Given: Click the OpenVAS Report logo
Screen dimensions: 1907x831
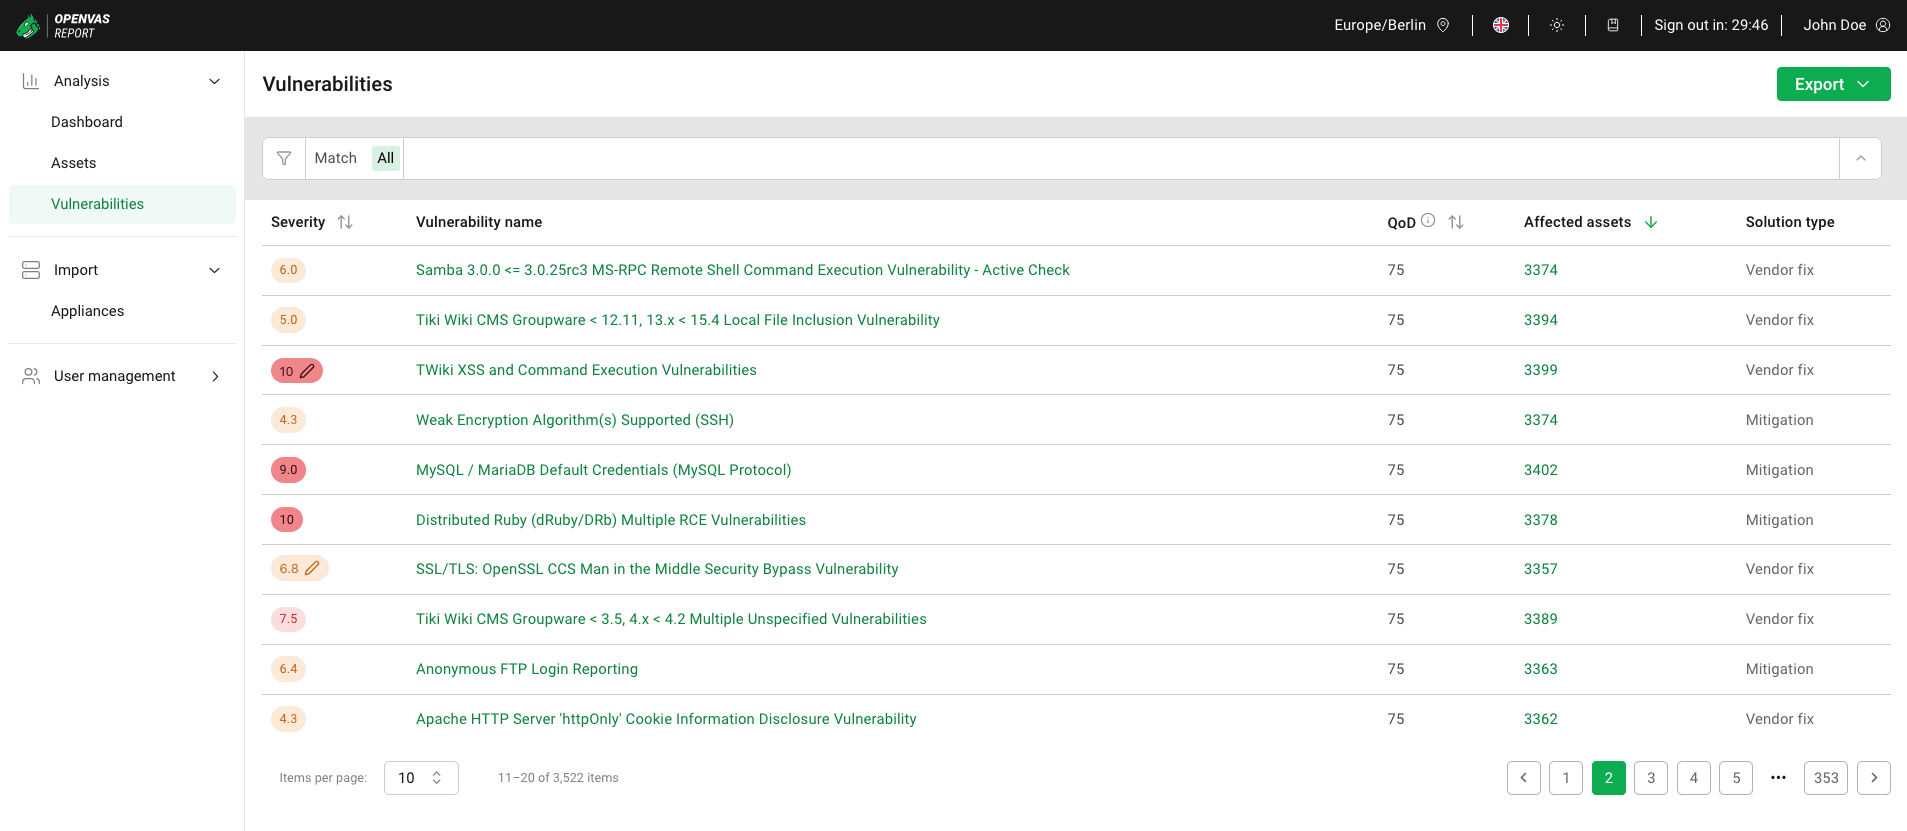Looking at the screenshot, I should click(x=63, y=25).
